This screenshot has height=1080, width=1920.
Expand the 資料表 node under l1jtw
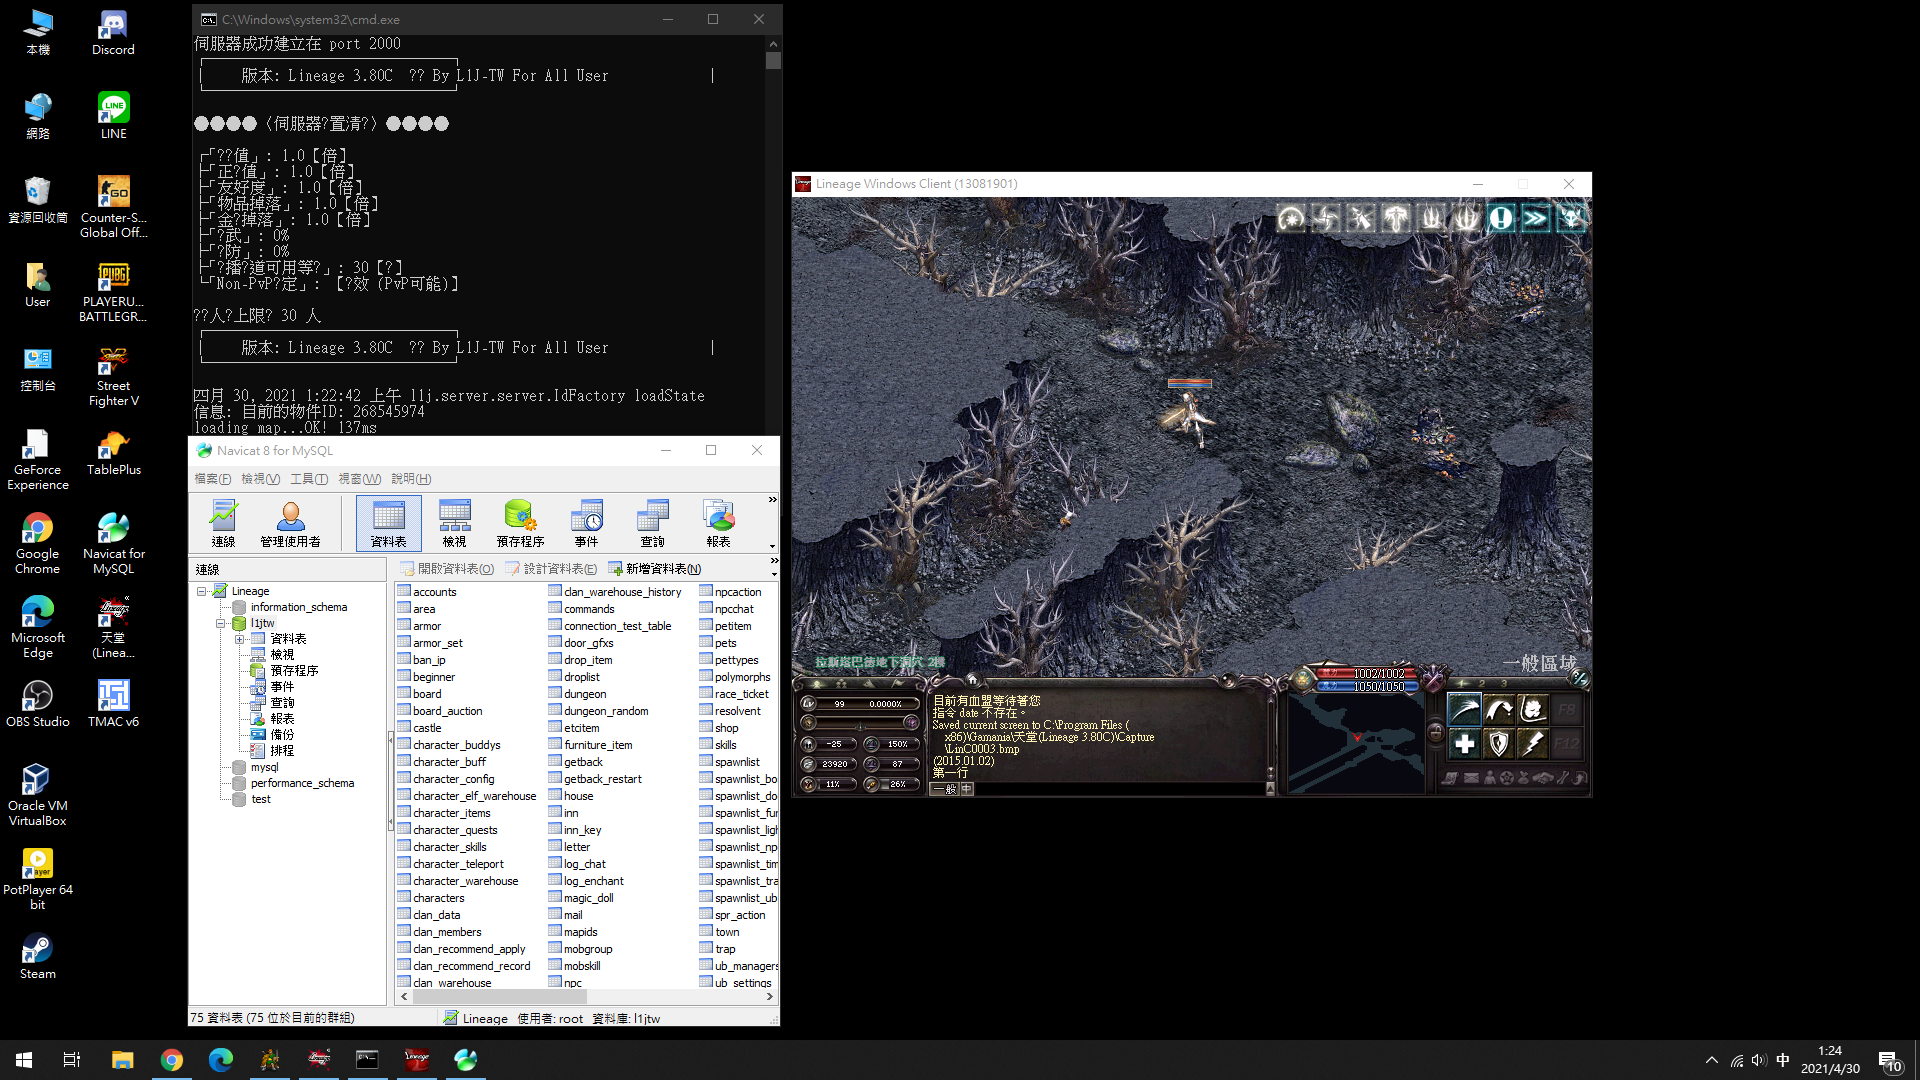(240, 639)
